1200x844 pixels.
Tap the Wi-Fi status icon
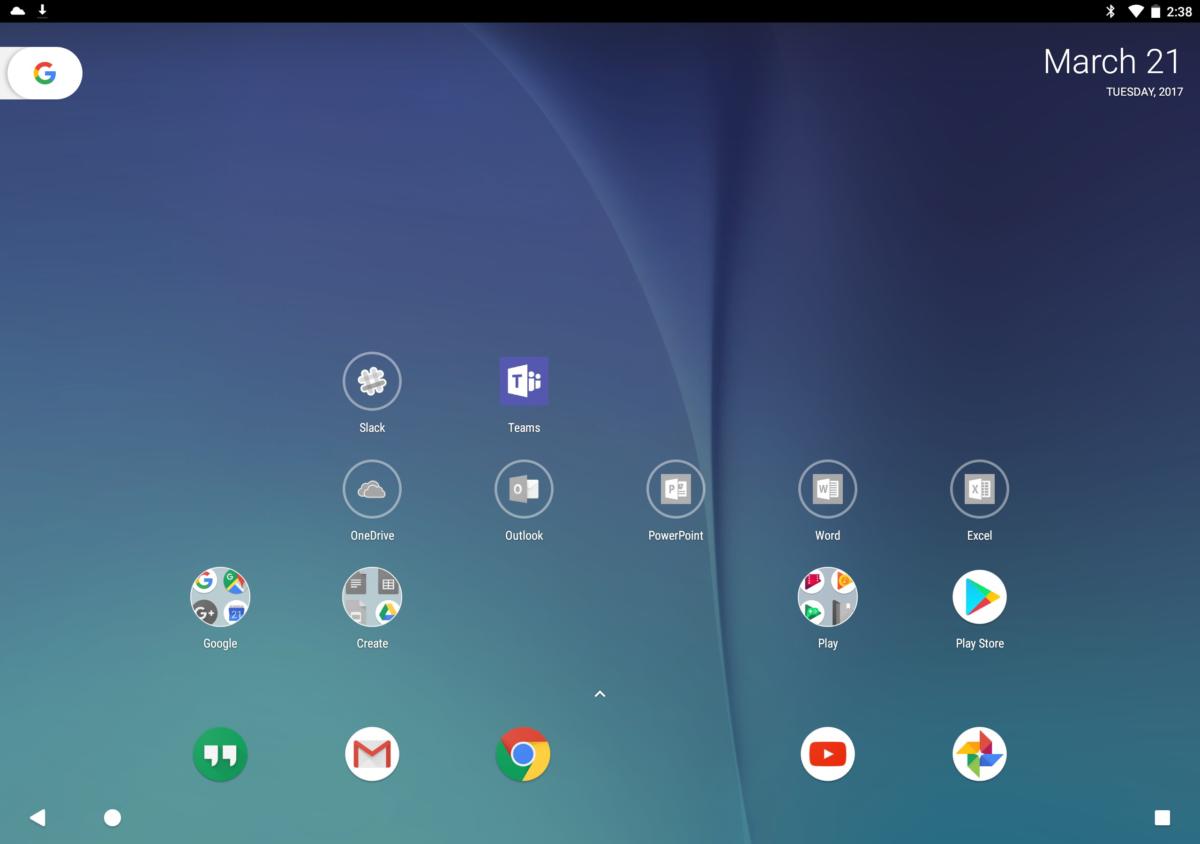(x=1136, y=11)
